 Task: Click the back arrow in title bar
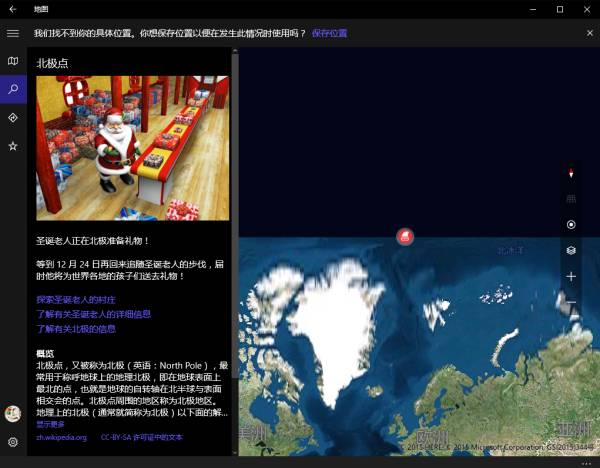(x=13, y=9)
